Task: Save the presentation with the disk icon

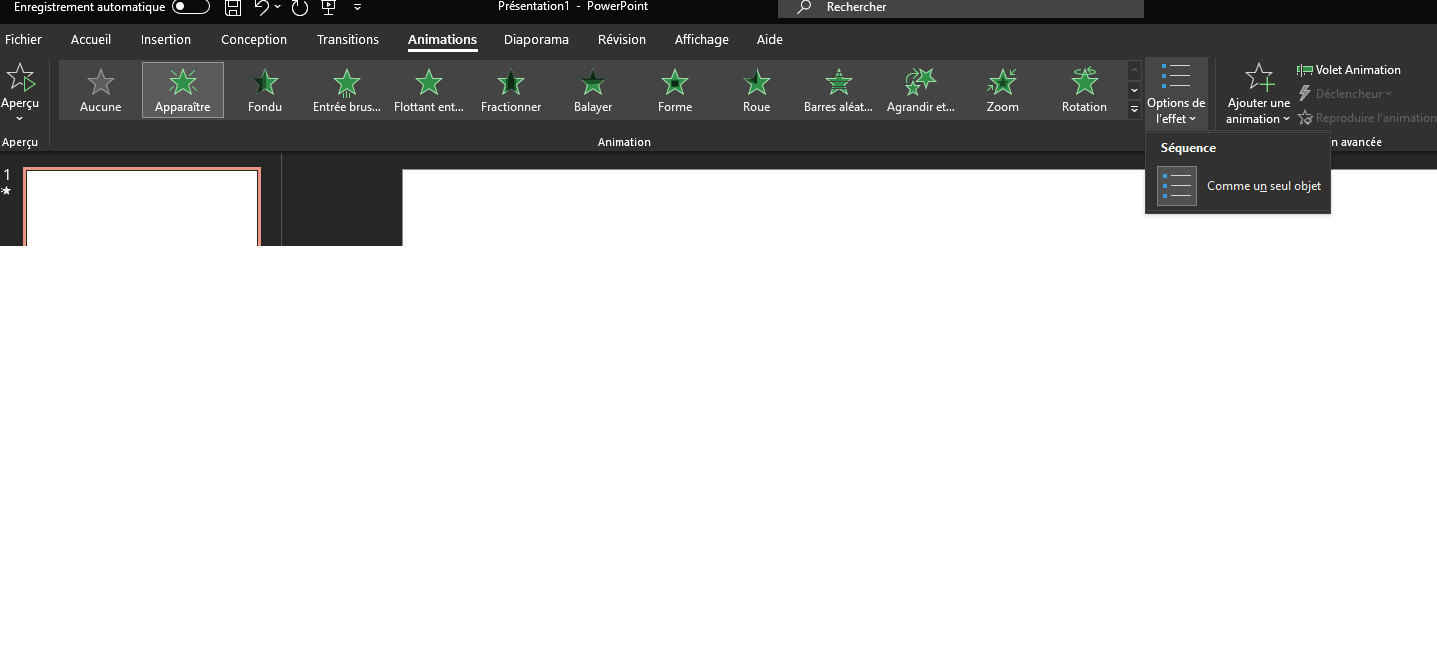Action: [x=233, y=8]
